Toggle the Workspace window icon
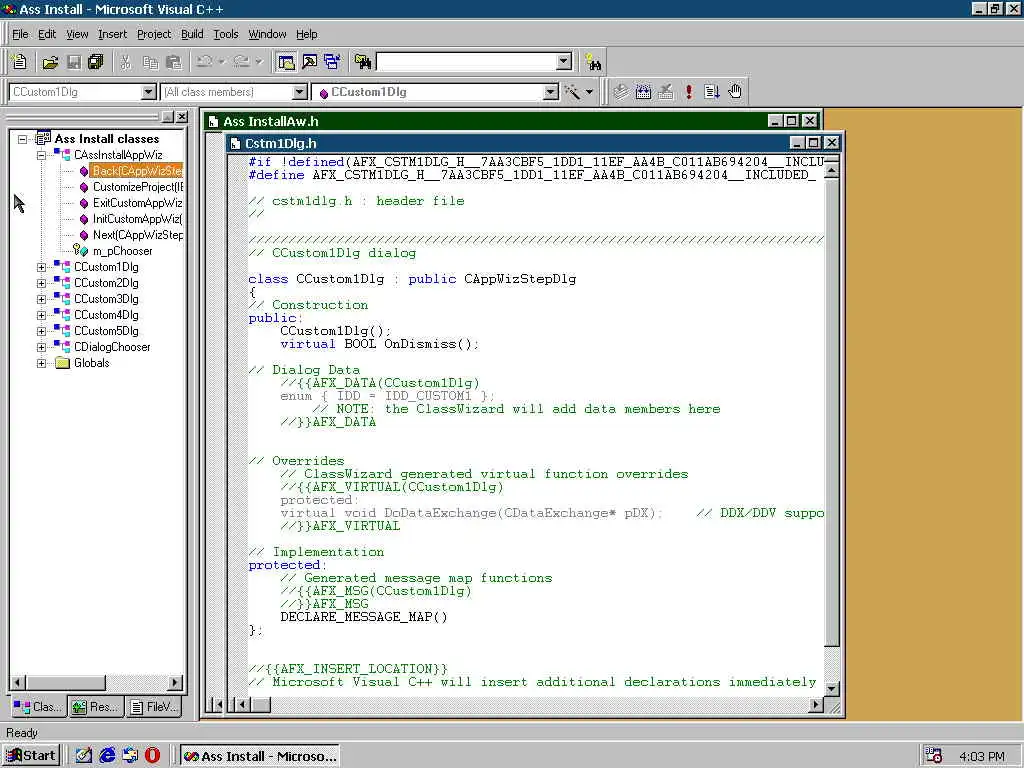 [x=285, y=62]
